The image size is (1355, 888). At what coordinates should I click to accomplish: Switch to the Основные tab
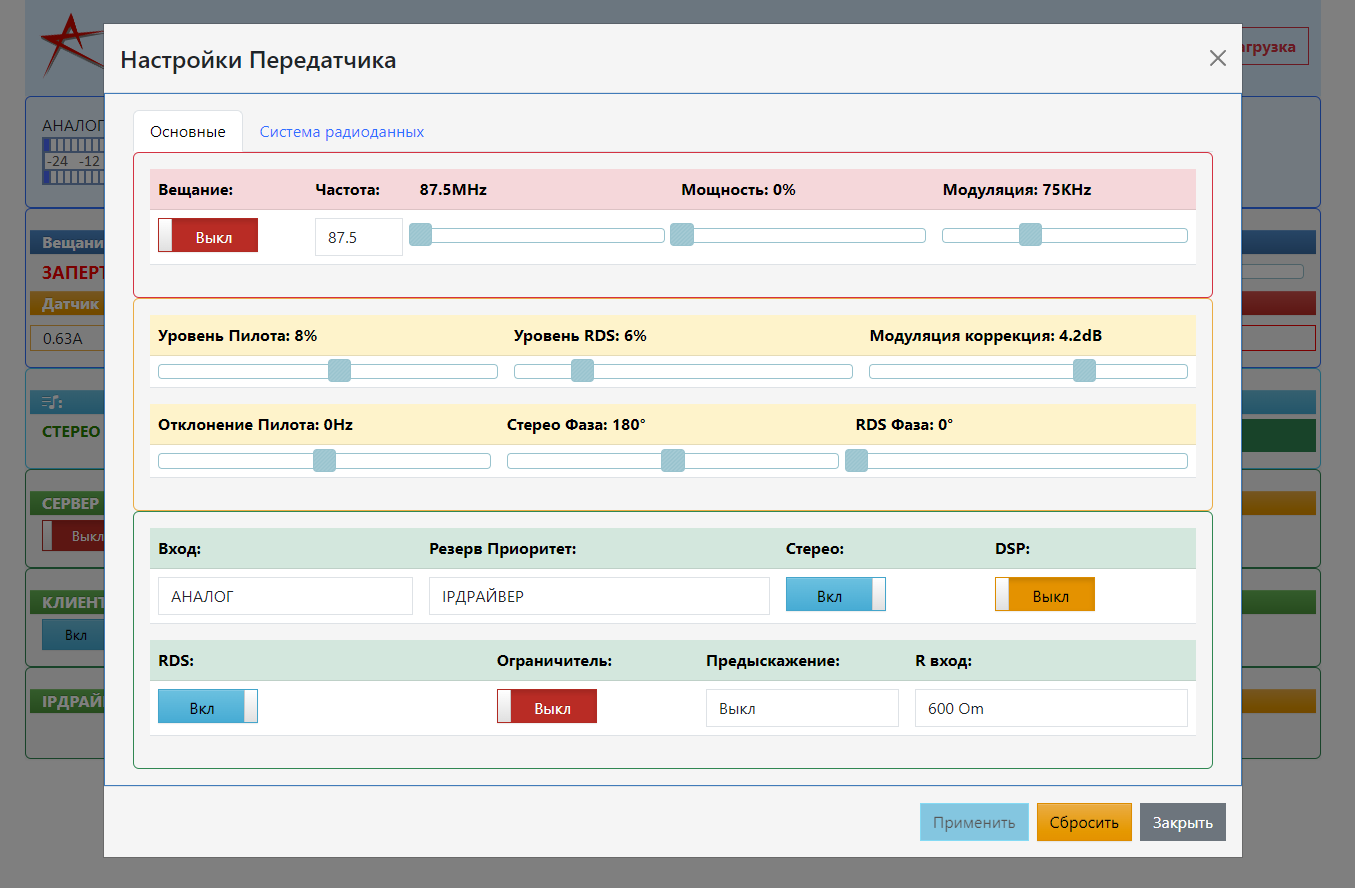pyautogui.click(x=188, y=132)
